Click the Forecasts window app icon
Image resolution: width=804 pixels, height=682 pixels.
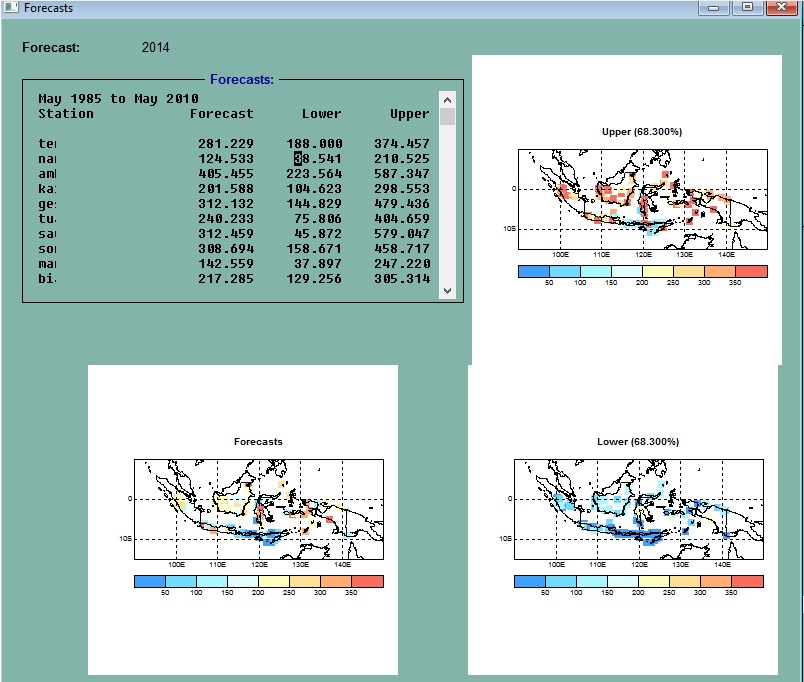(11, 8)
